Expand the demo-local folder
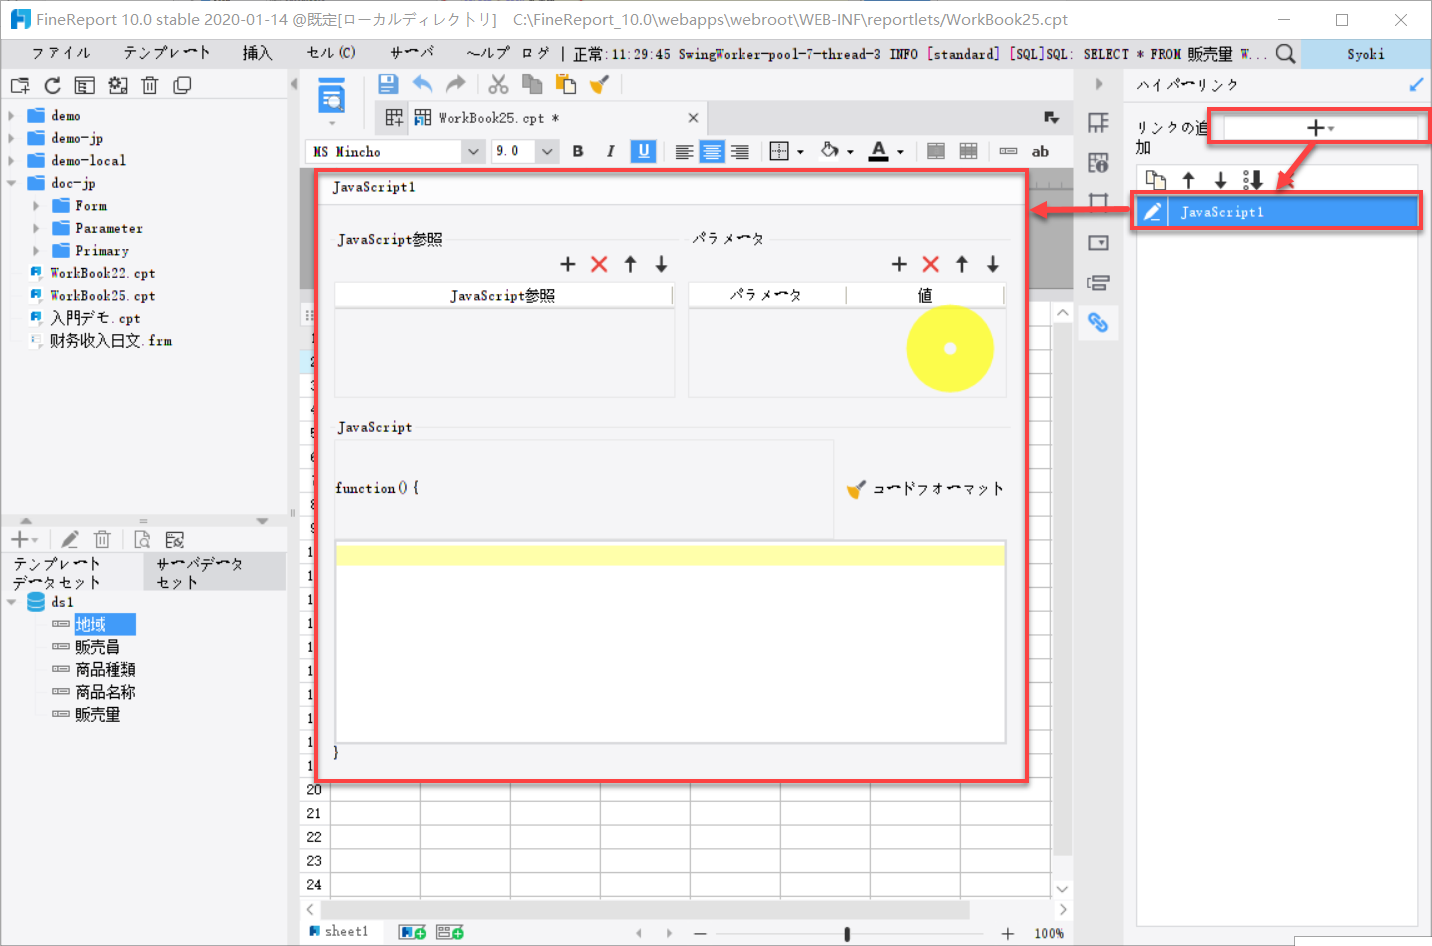Screen dimensions: 1432x946 tap(11, 161)
